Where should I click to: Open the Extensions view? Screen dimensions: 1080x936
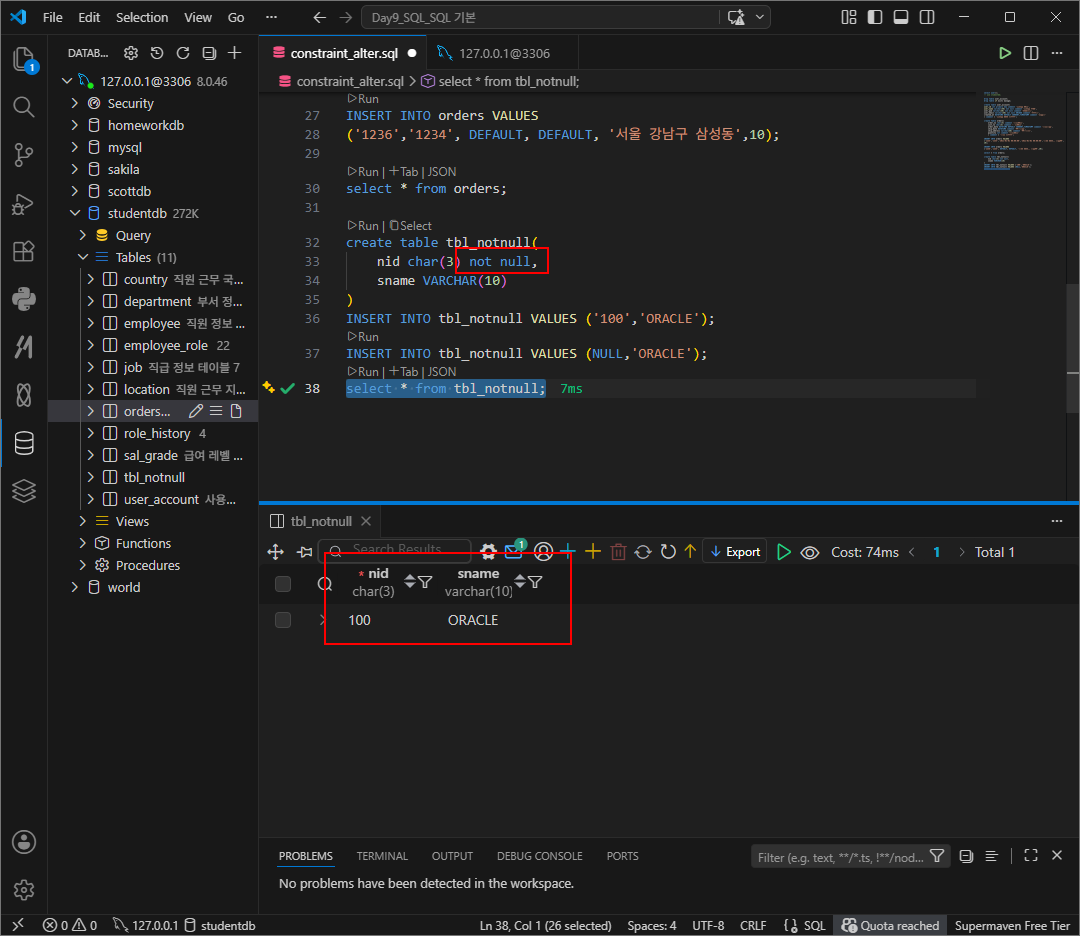[23, 251]
